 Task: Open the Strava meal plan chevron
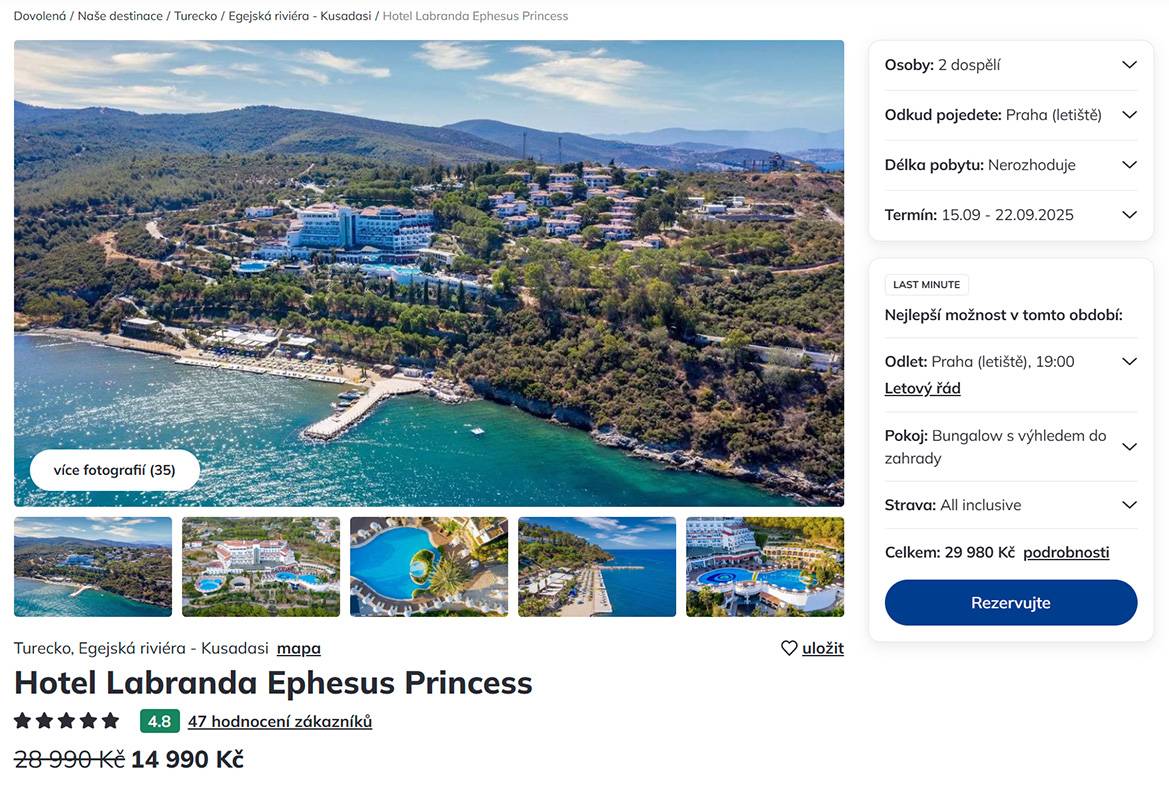coord(1129,505)
